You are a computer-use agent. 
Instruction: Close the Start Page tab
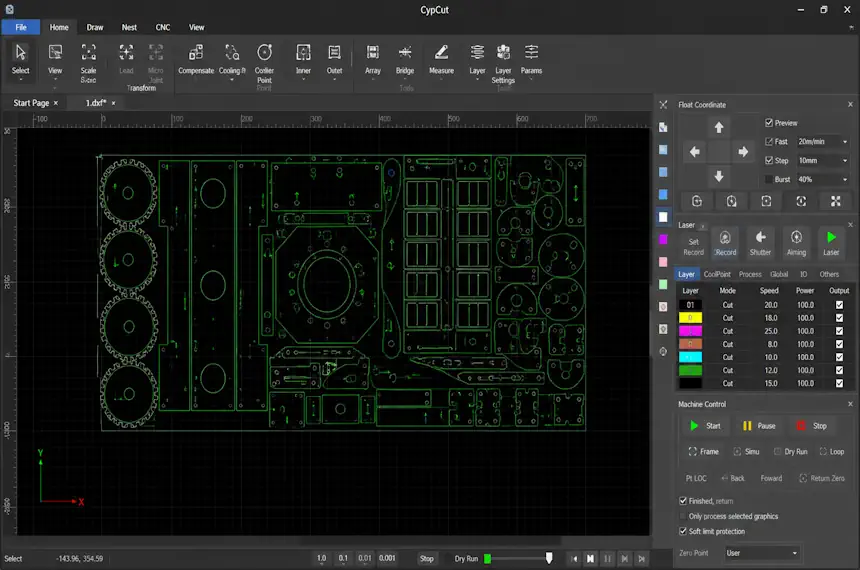click(x=55, y=103)
